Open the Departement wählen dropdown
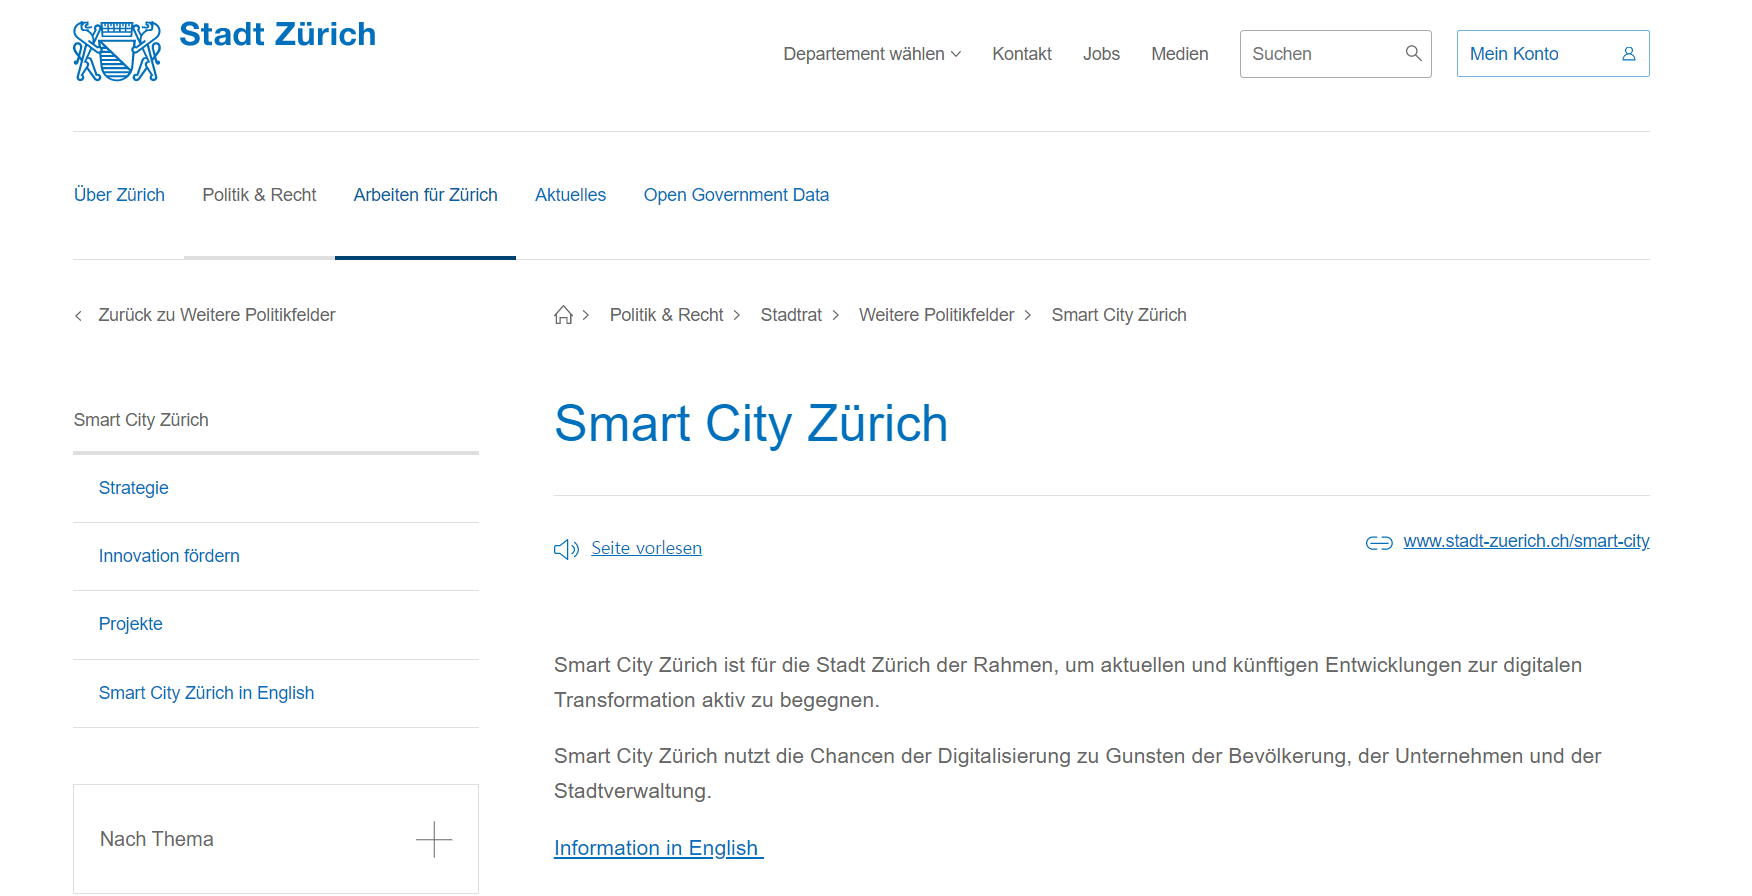The width and height of the screenshot is (1752, 896). (871, 54)
